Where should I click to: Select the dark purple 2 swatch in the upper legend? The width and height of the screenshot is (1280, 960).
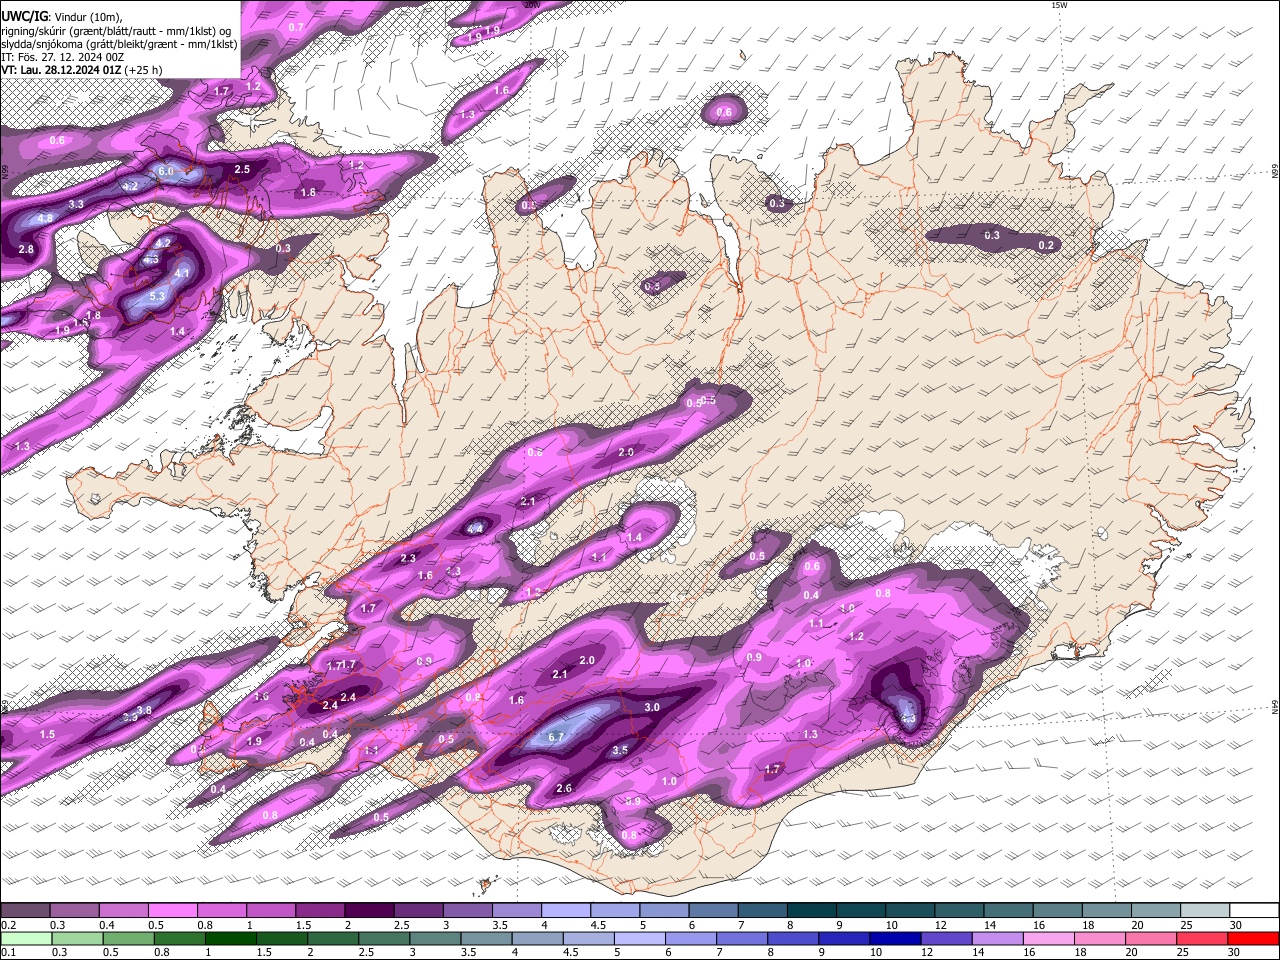tap(369, 911)
